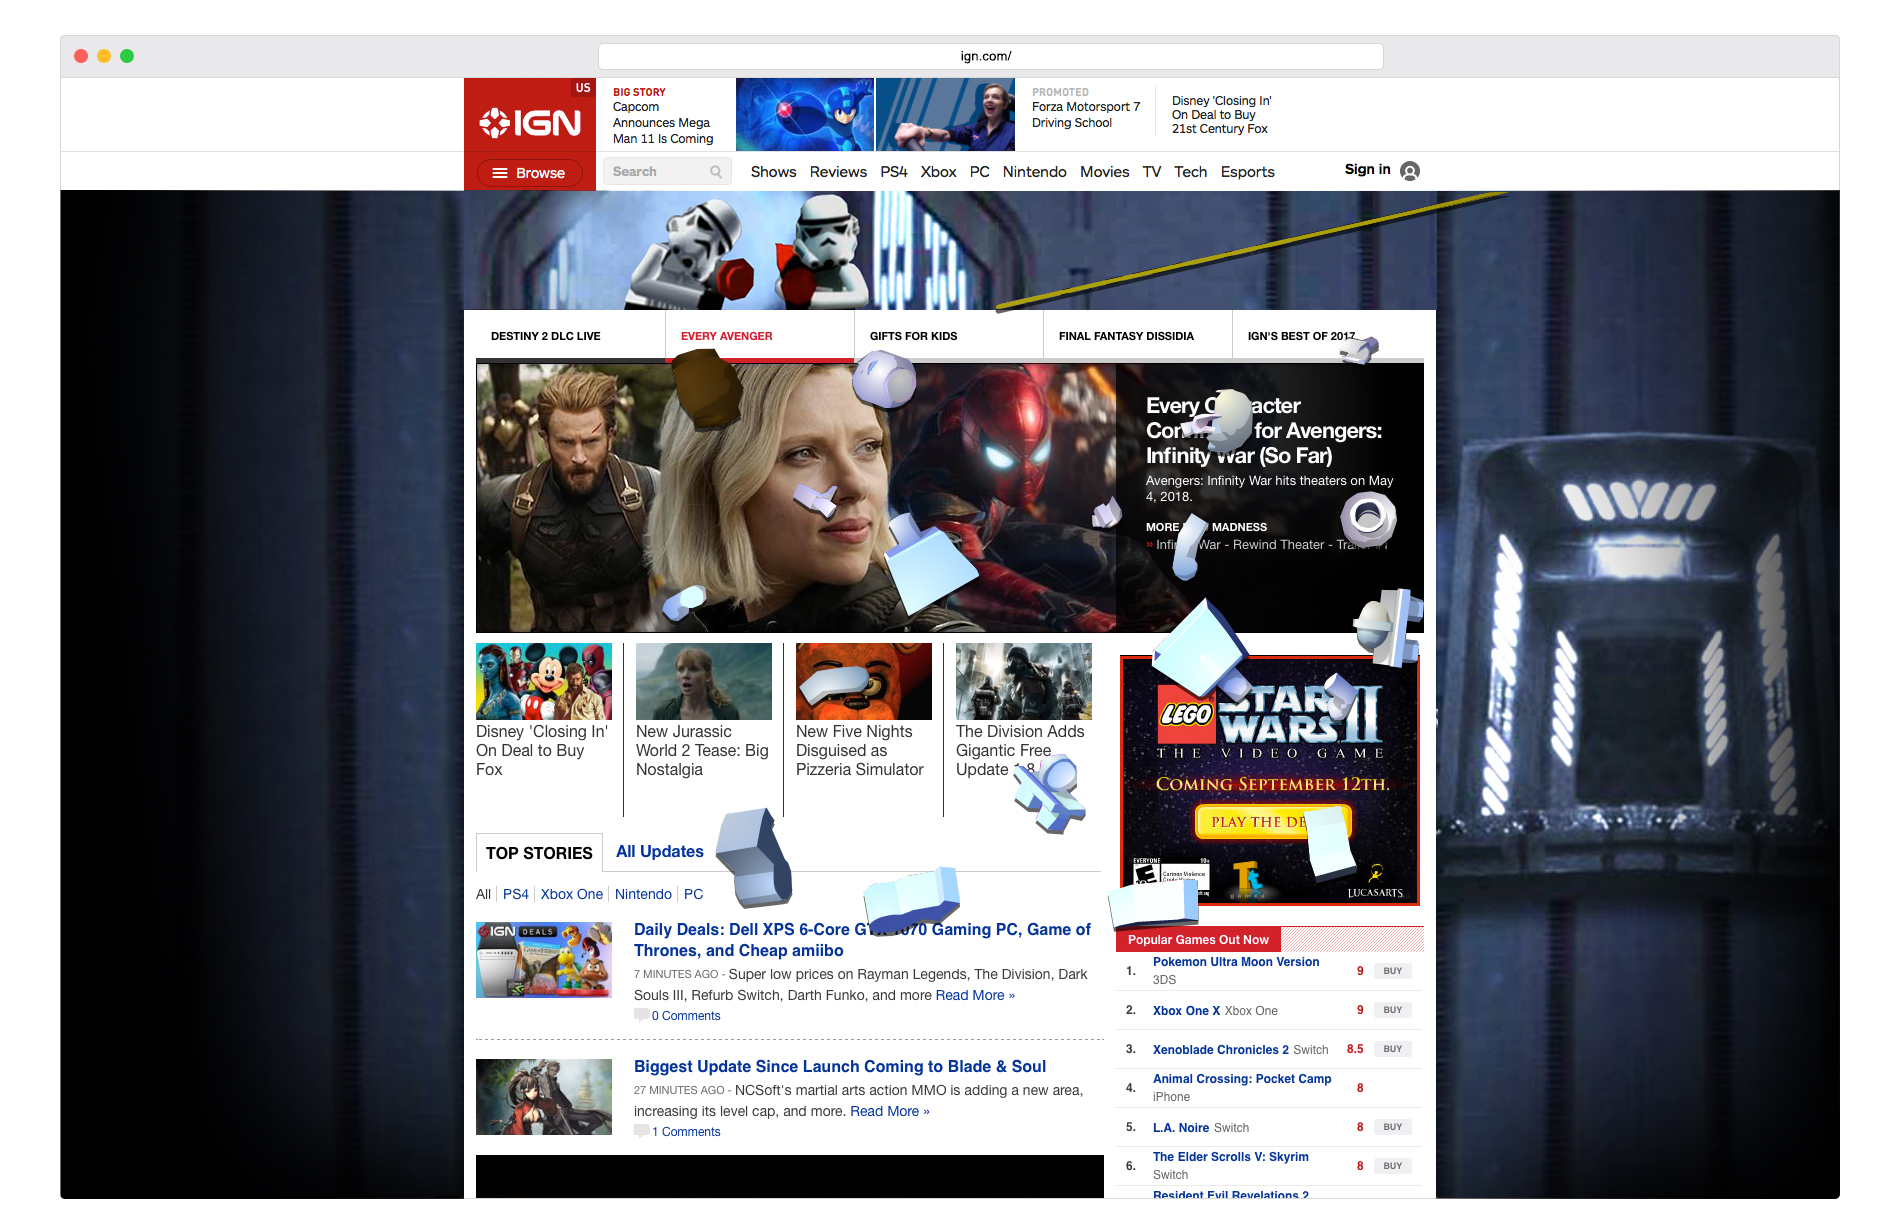This screenshot has width=1900, height=1222.
Task: Click Buy for Elder Scrolls V: Skyrim
Action: (1392, 1166)
